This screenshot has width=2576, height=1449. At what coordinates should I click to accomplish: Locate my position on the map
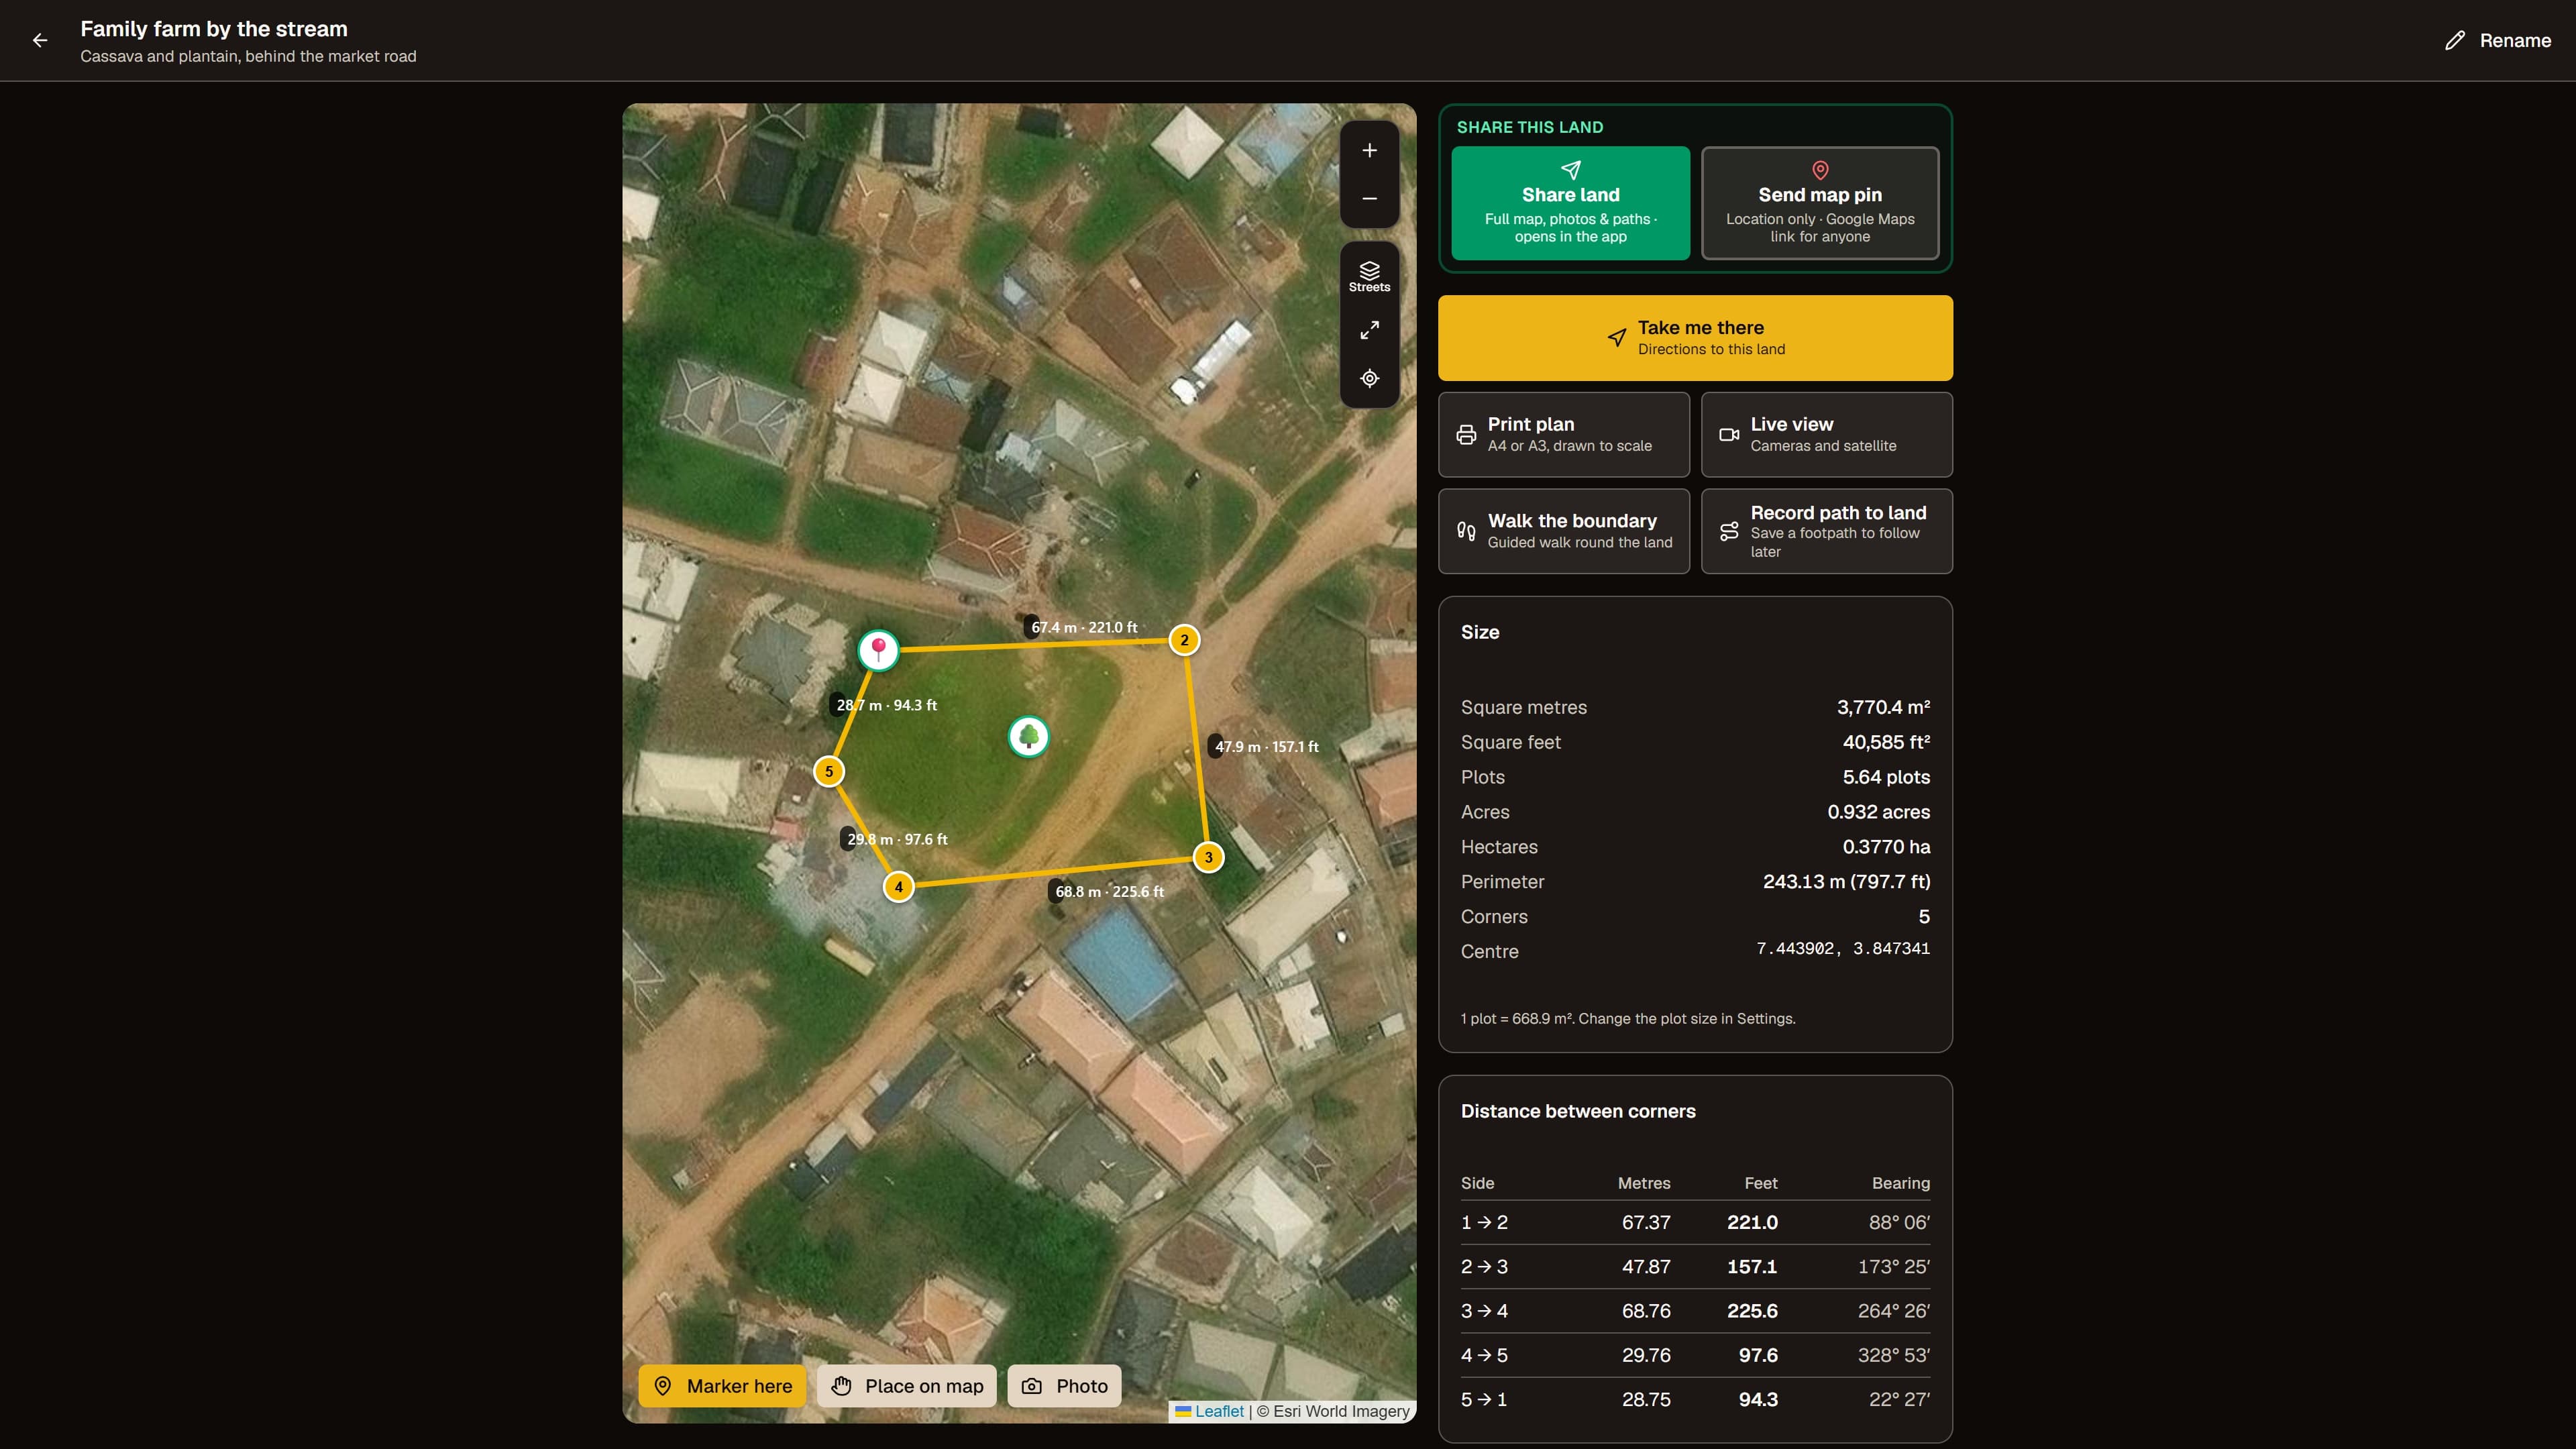click(x=1369, y=378)
